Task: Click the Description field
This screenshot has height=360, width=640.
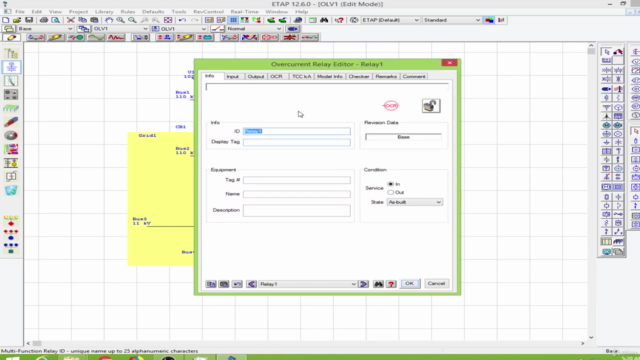Action: (x=297, y=210)
